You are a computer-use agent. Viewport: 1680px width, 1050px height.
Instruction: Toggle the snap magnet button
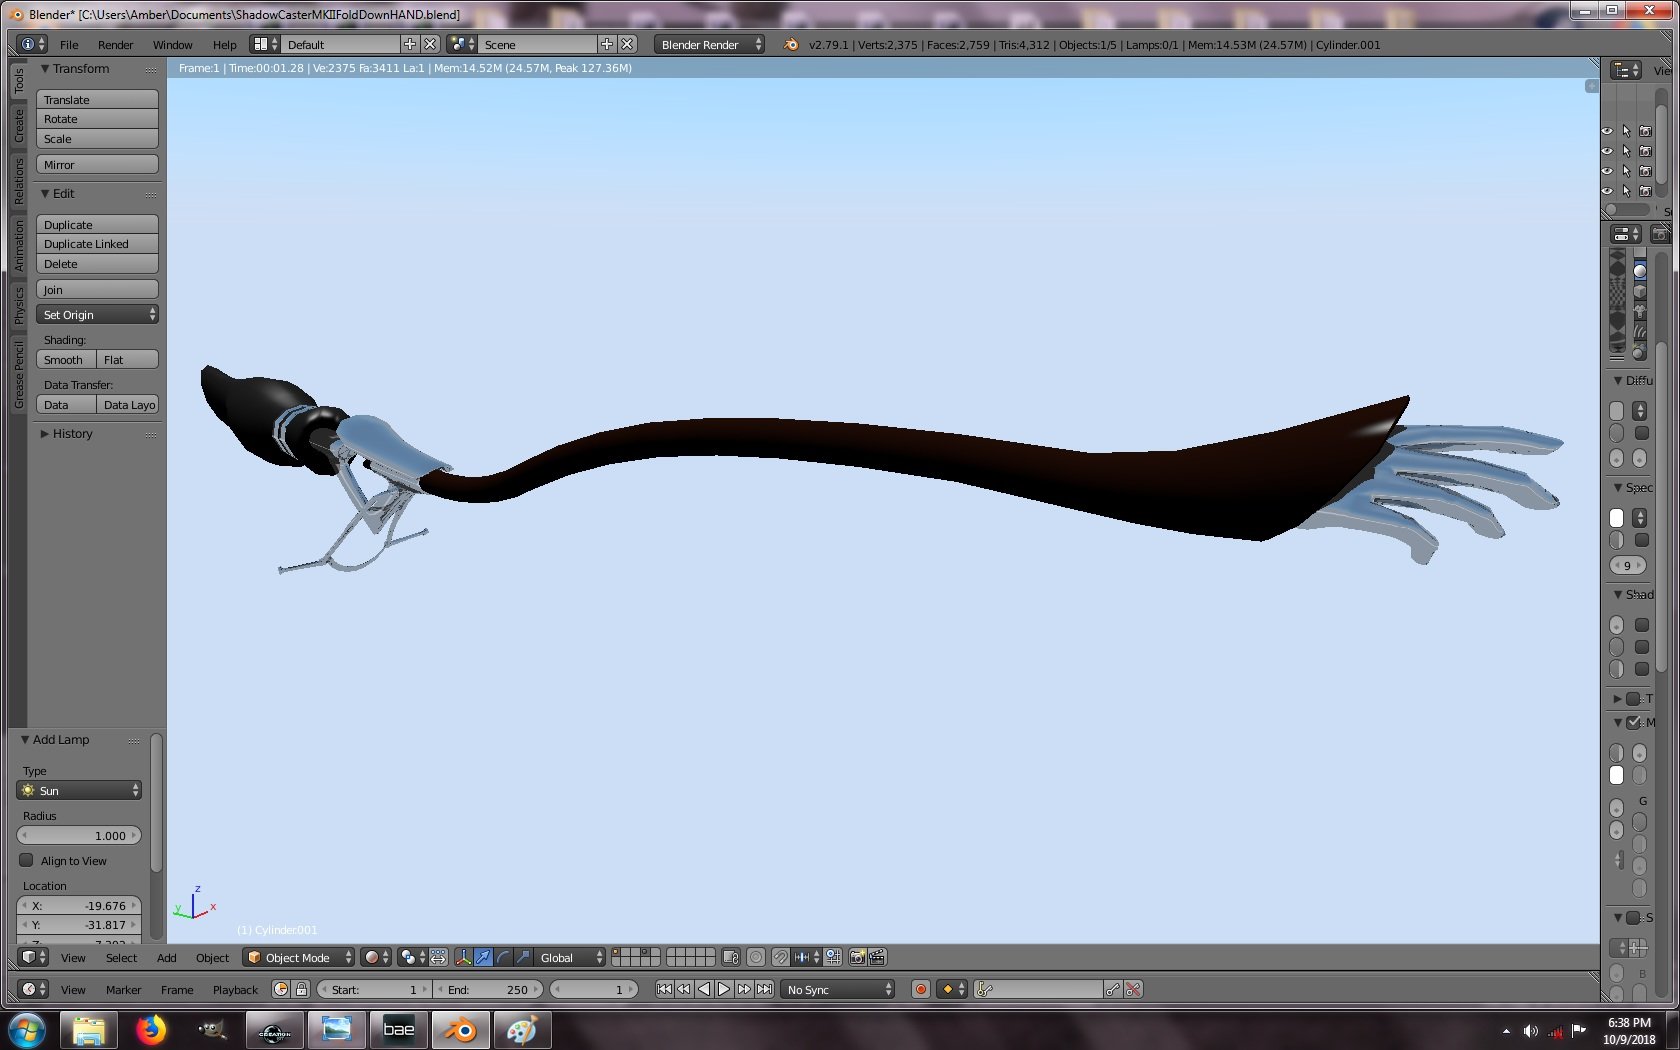781,957
